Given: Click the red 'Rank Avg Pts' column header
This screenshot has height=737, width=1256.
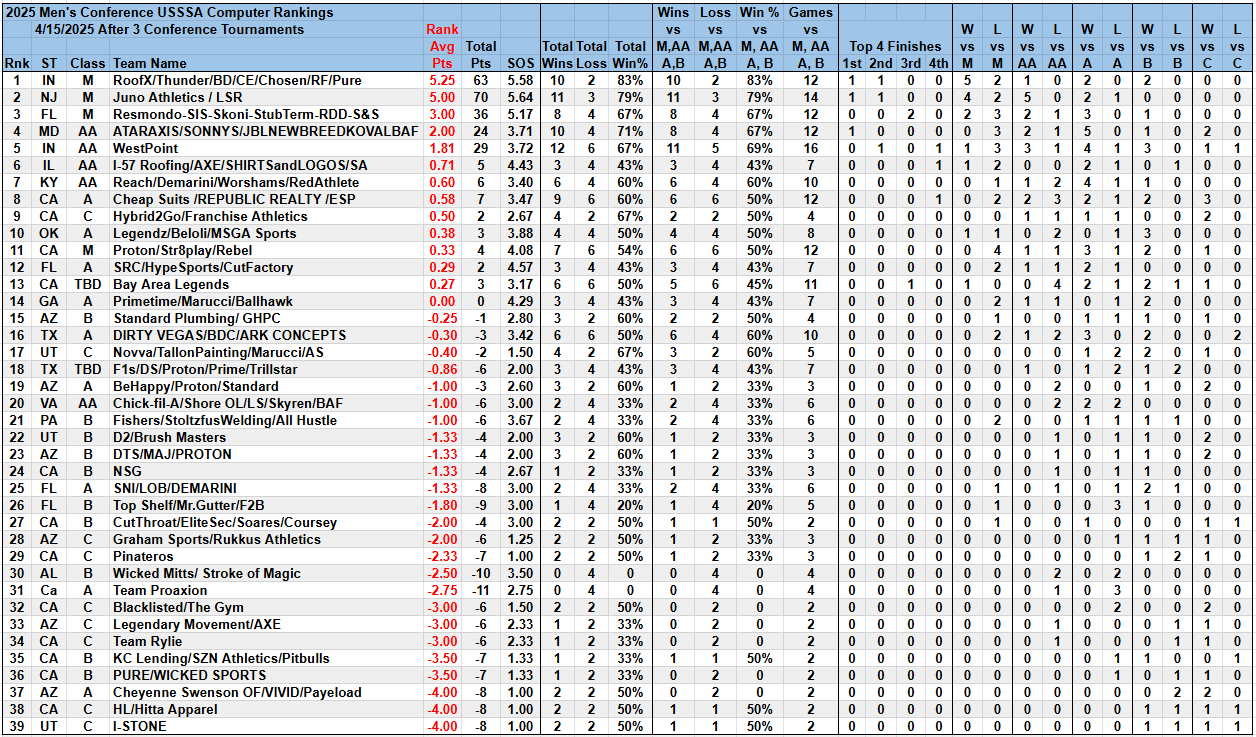Looking at the screenshot, I should tap(441, 46).
